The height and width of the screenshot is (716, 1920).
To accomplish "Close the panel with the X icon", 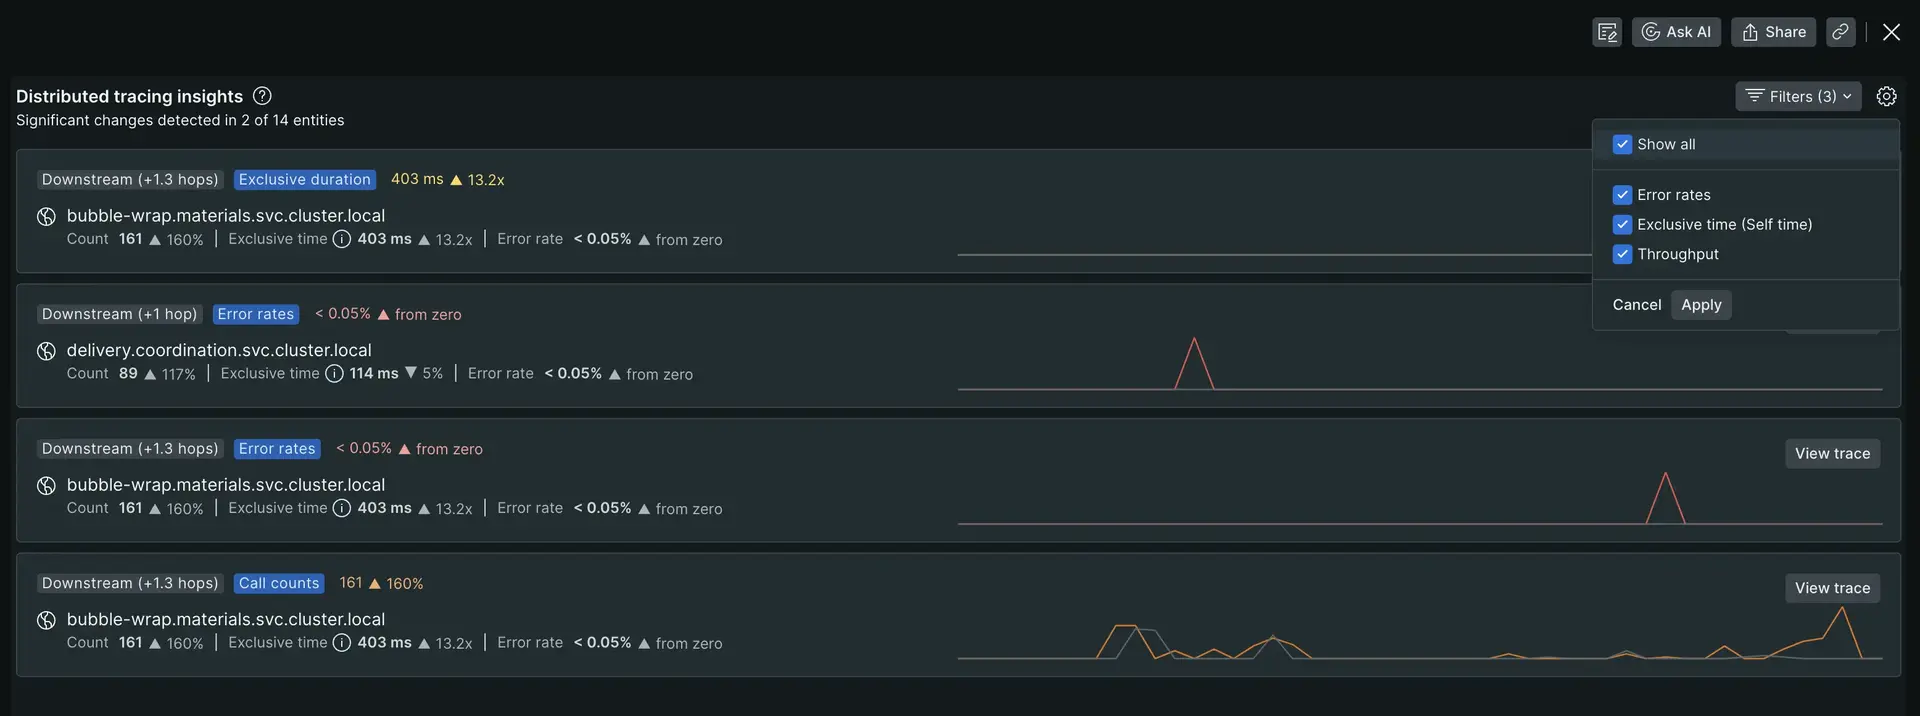I will pos(1891,32).
